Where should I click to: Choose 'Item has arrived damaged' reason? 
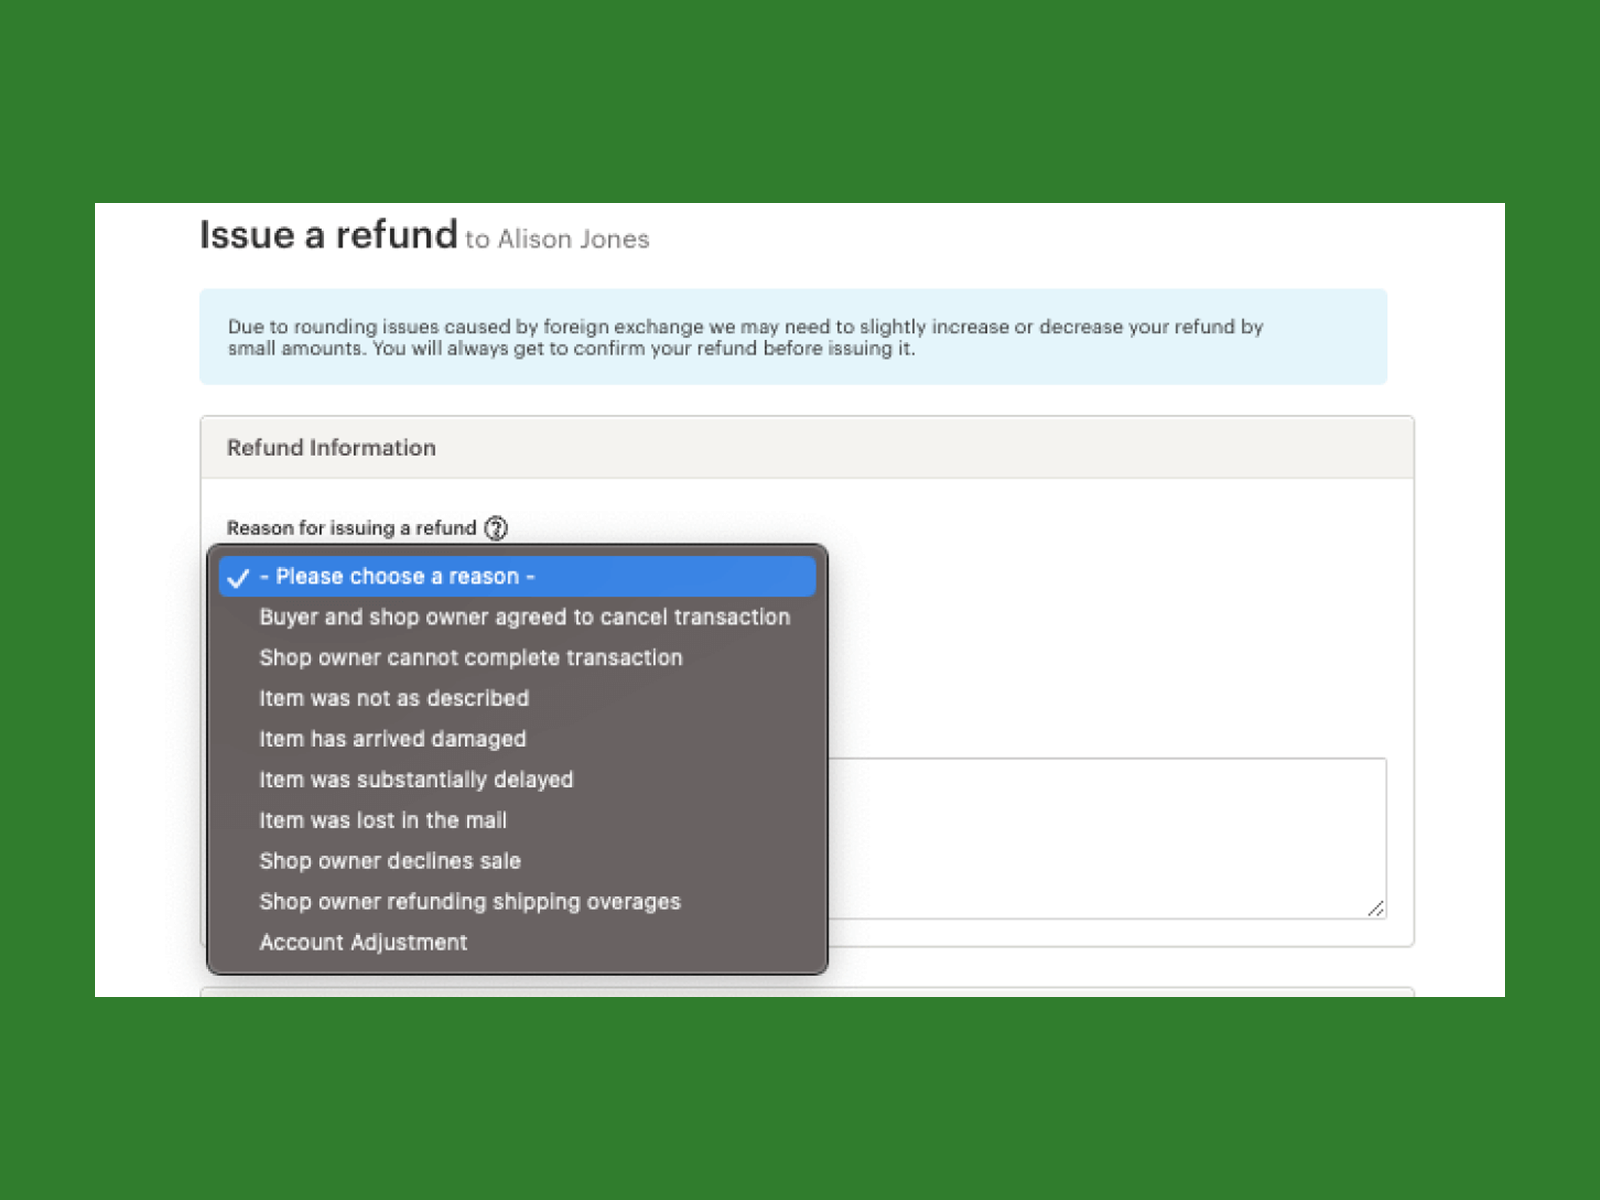pyautogui.click(x=392, y=739)
